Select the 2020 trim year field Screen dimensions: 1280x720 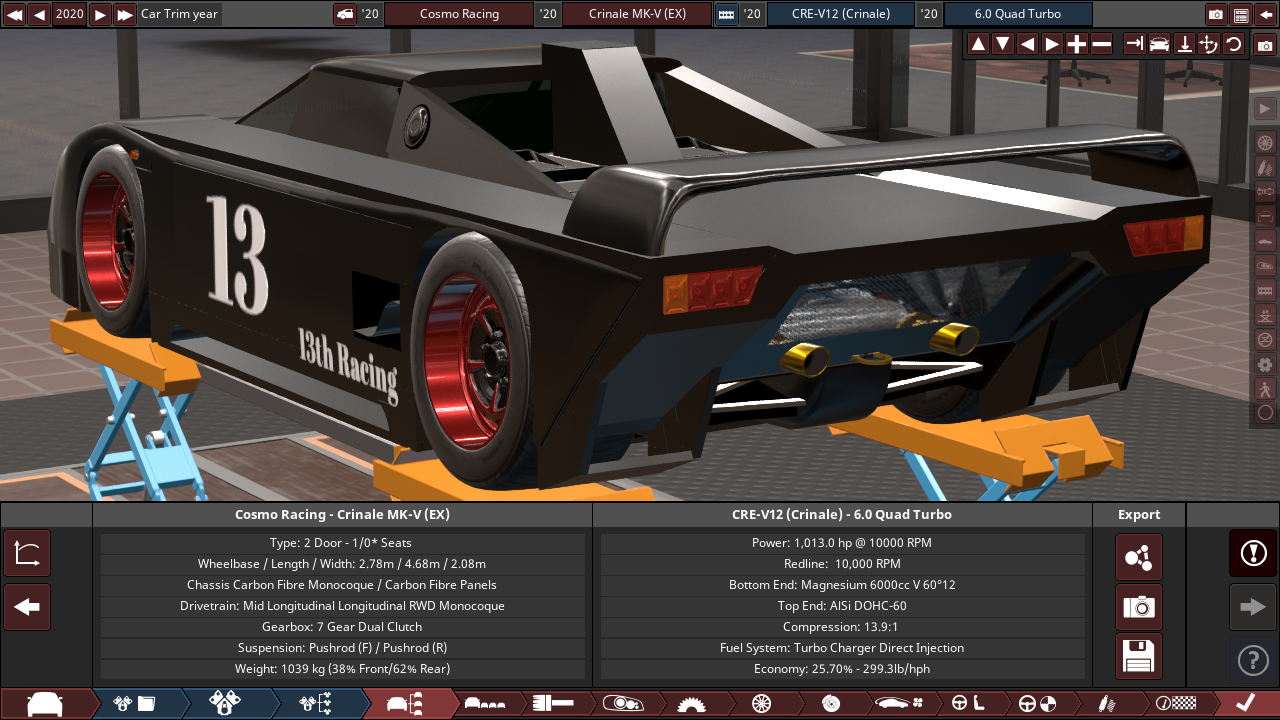[70, 14]
